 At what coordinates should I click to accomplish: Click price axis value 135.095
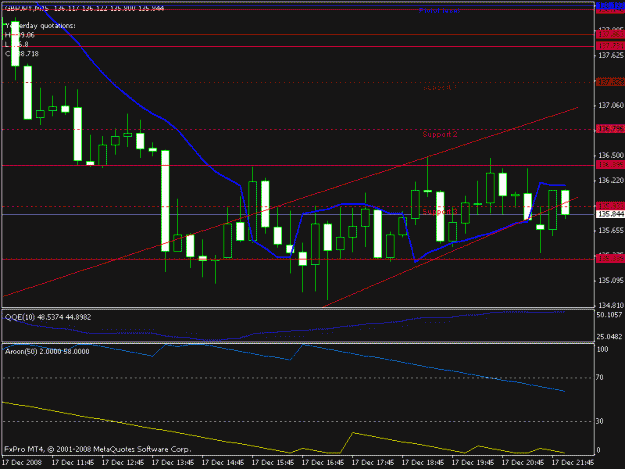point(611,281)
